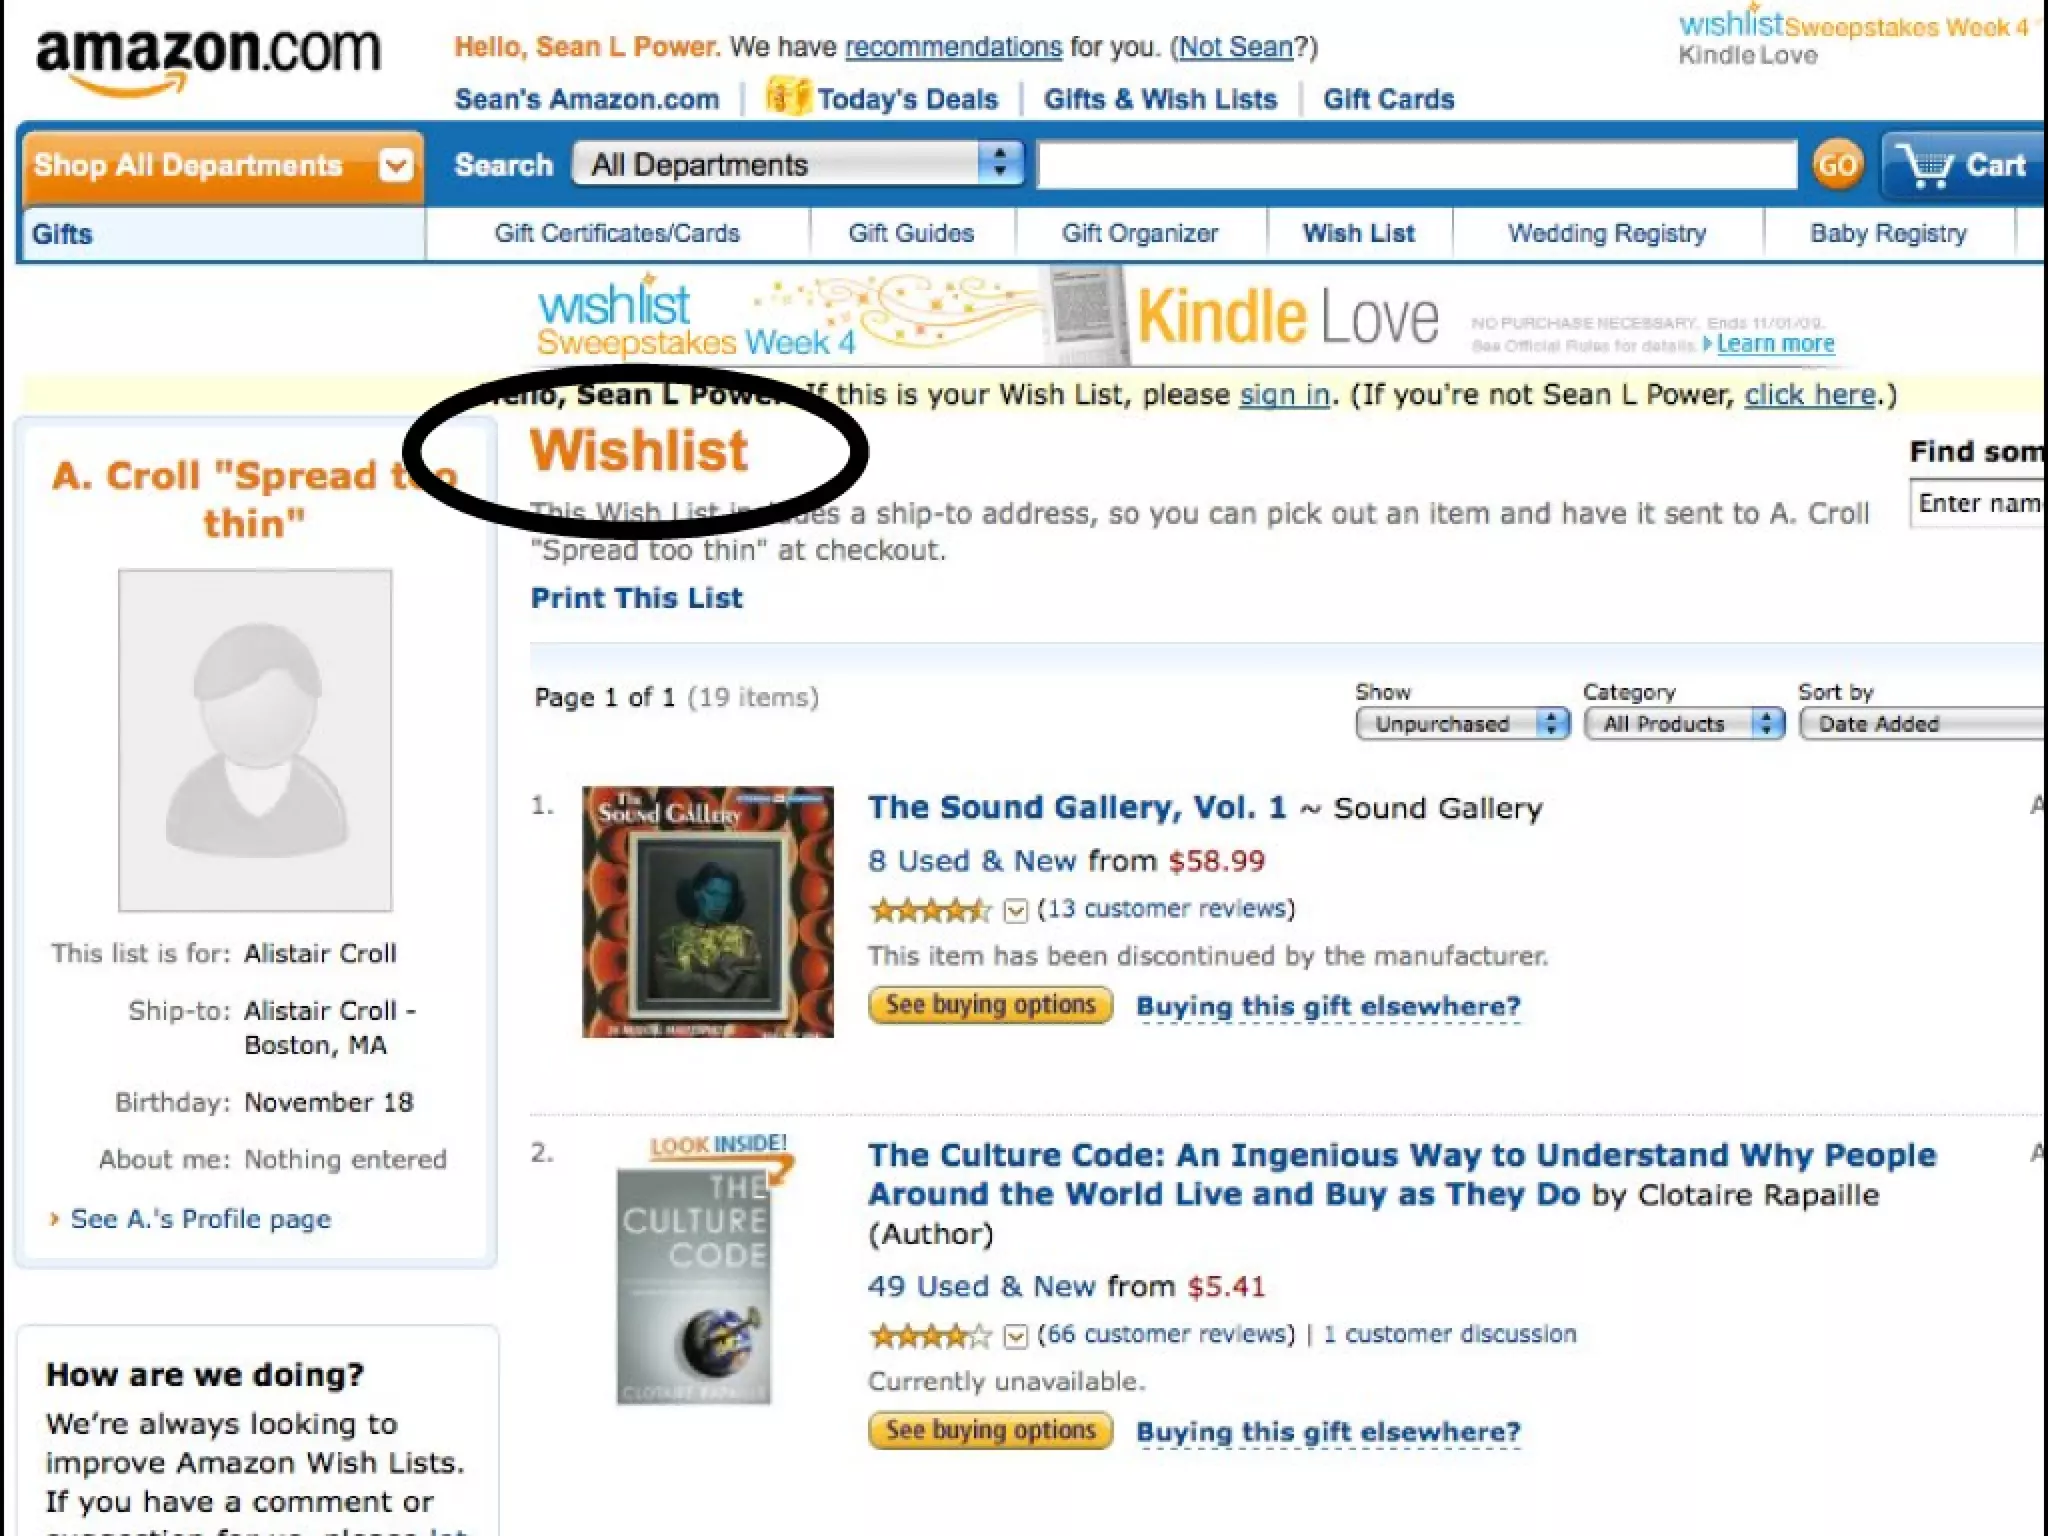Open the Category All Products dropdown
2048x1536 pixels.
[1684, 724]
